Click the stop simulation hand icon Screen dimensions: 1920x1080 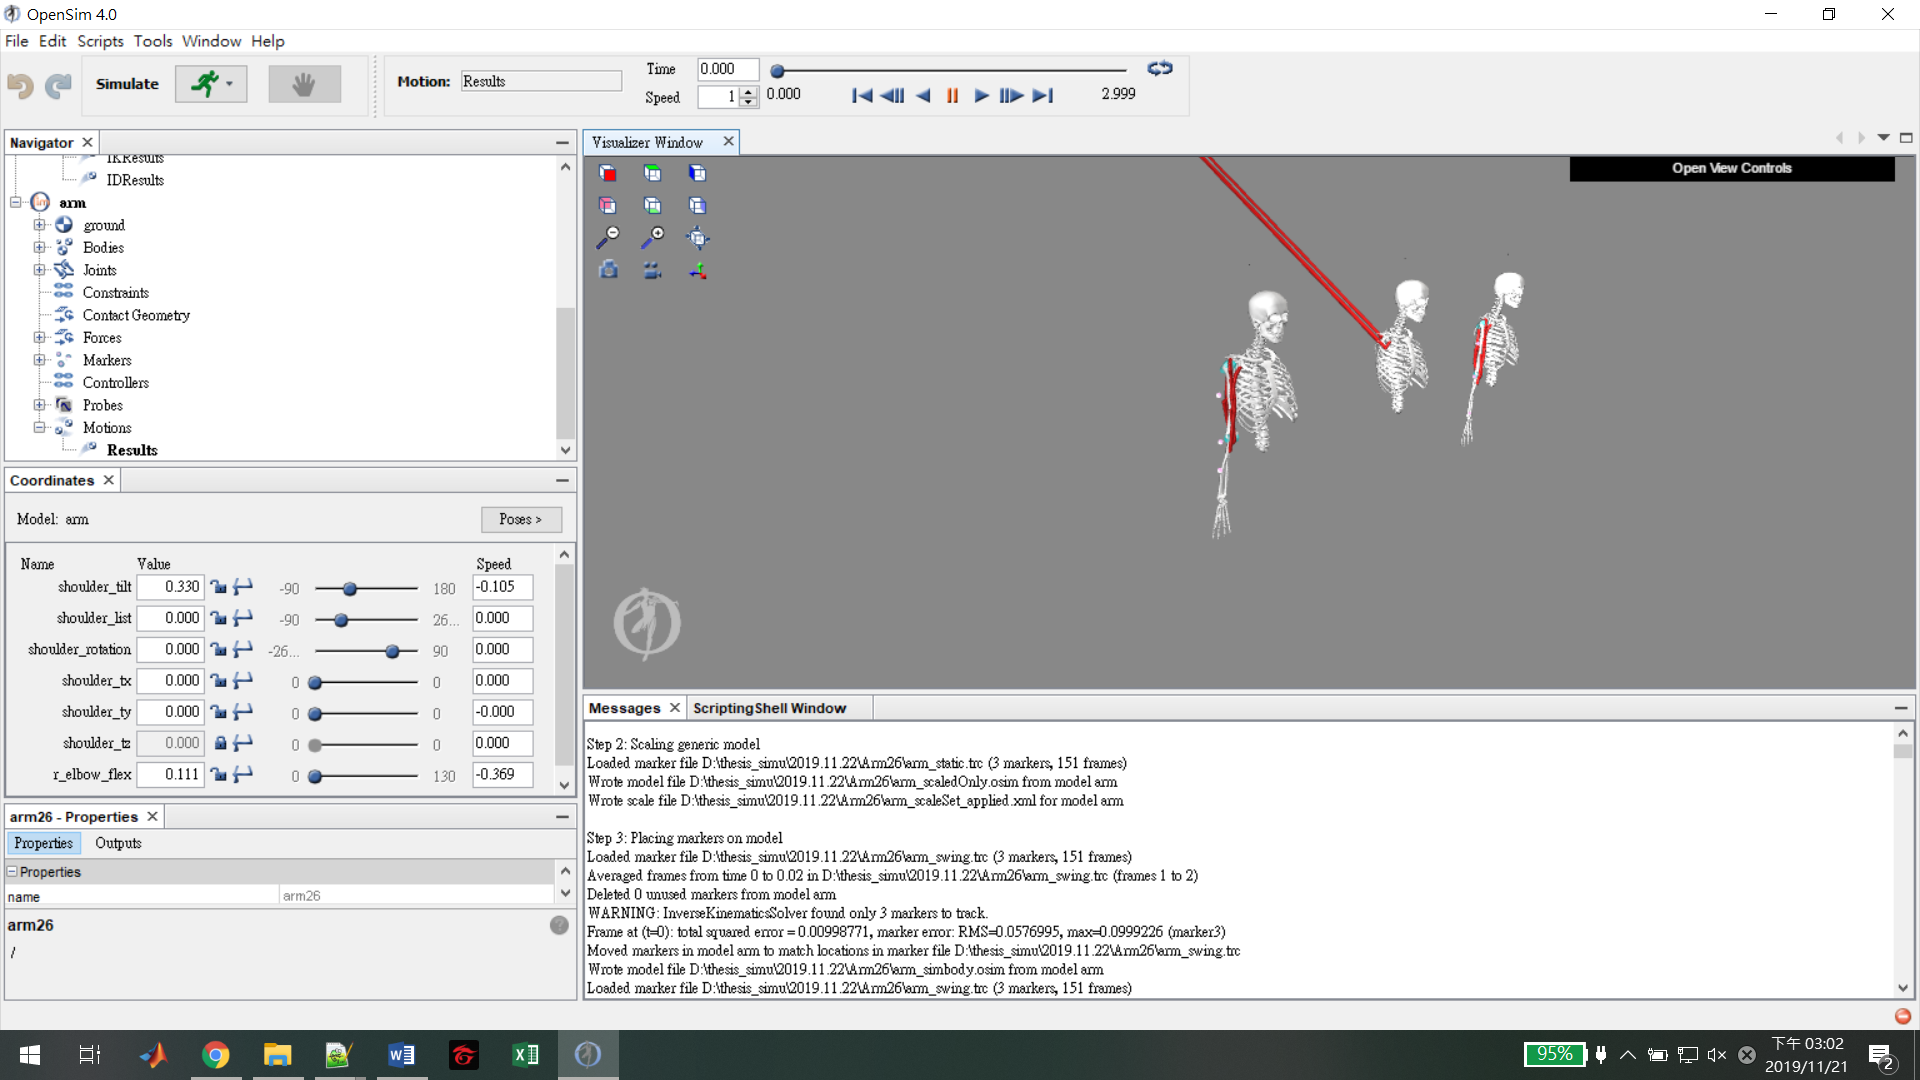[x=304, y=84]
